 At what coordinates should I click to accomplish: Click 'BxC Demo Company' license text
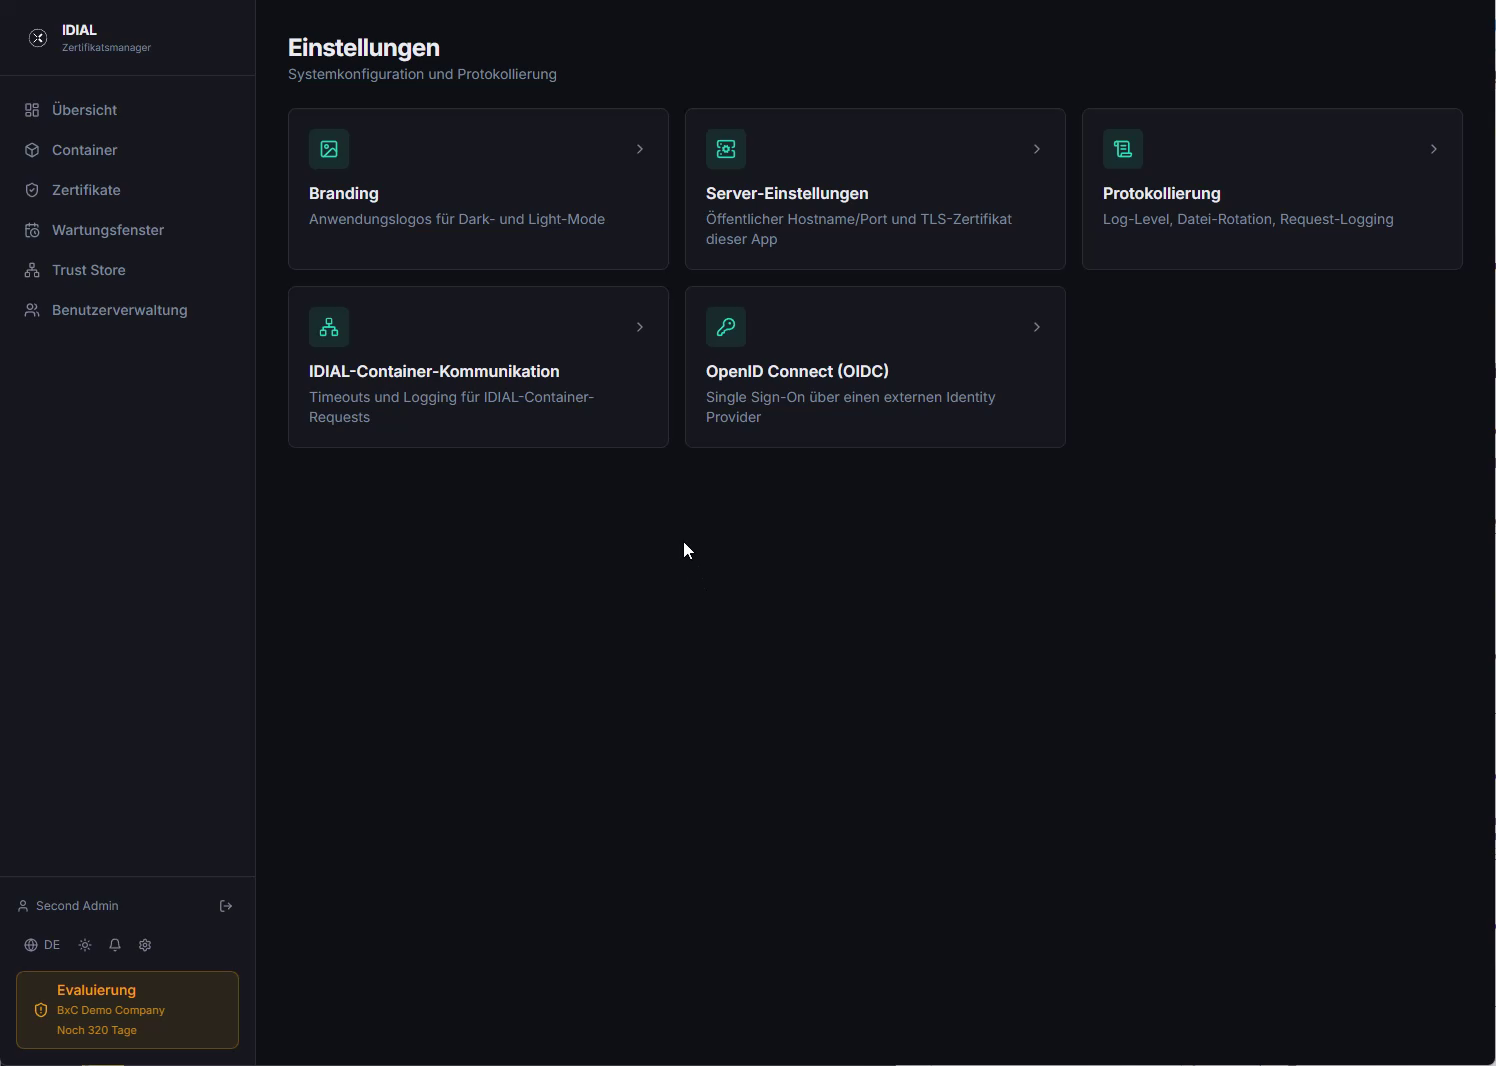coord(111,1010)
